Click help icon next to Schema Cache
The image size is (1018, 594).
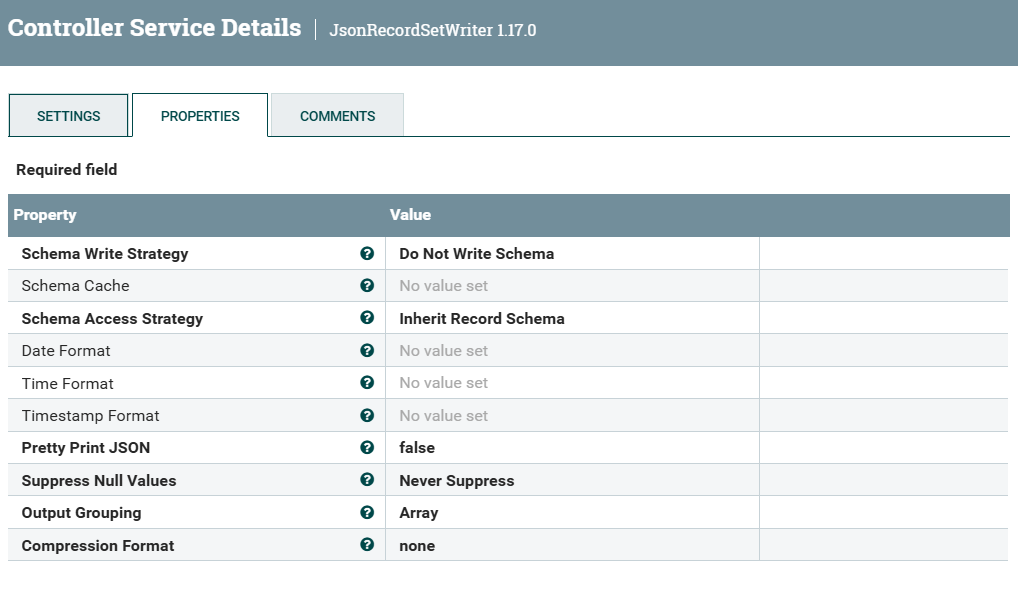click(x=367, y=286)
